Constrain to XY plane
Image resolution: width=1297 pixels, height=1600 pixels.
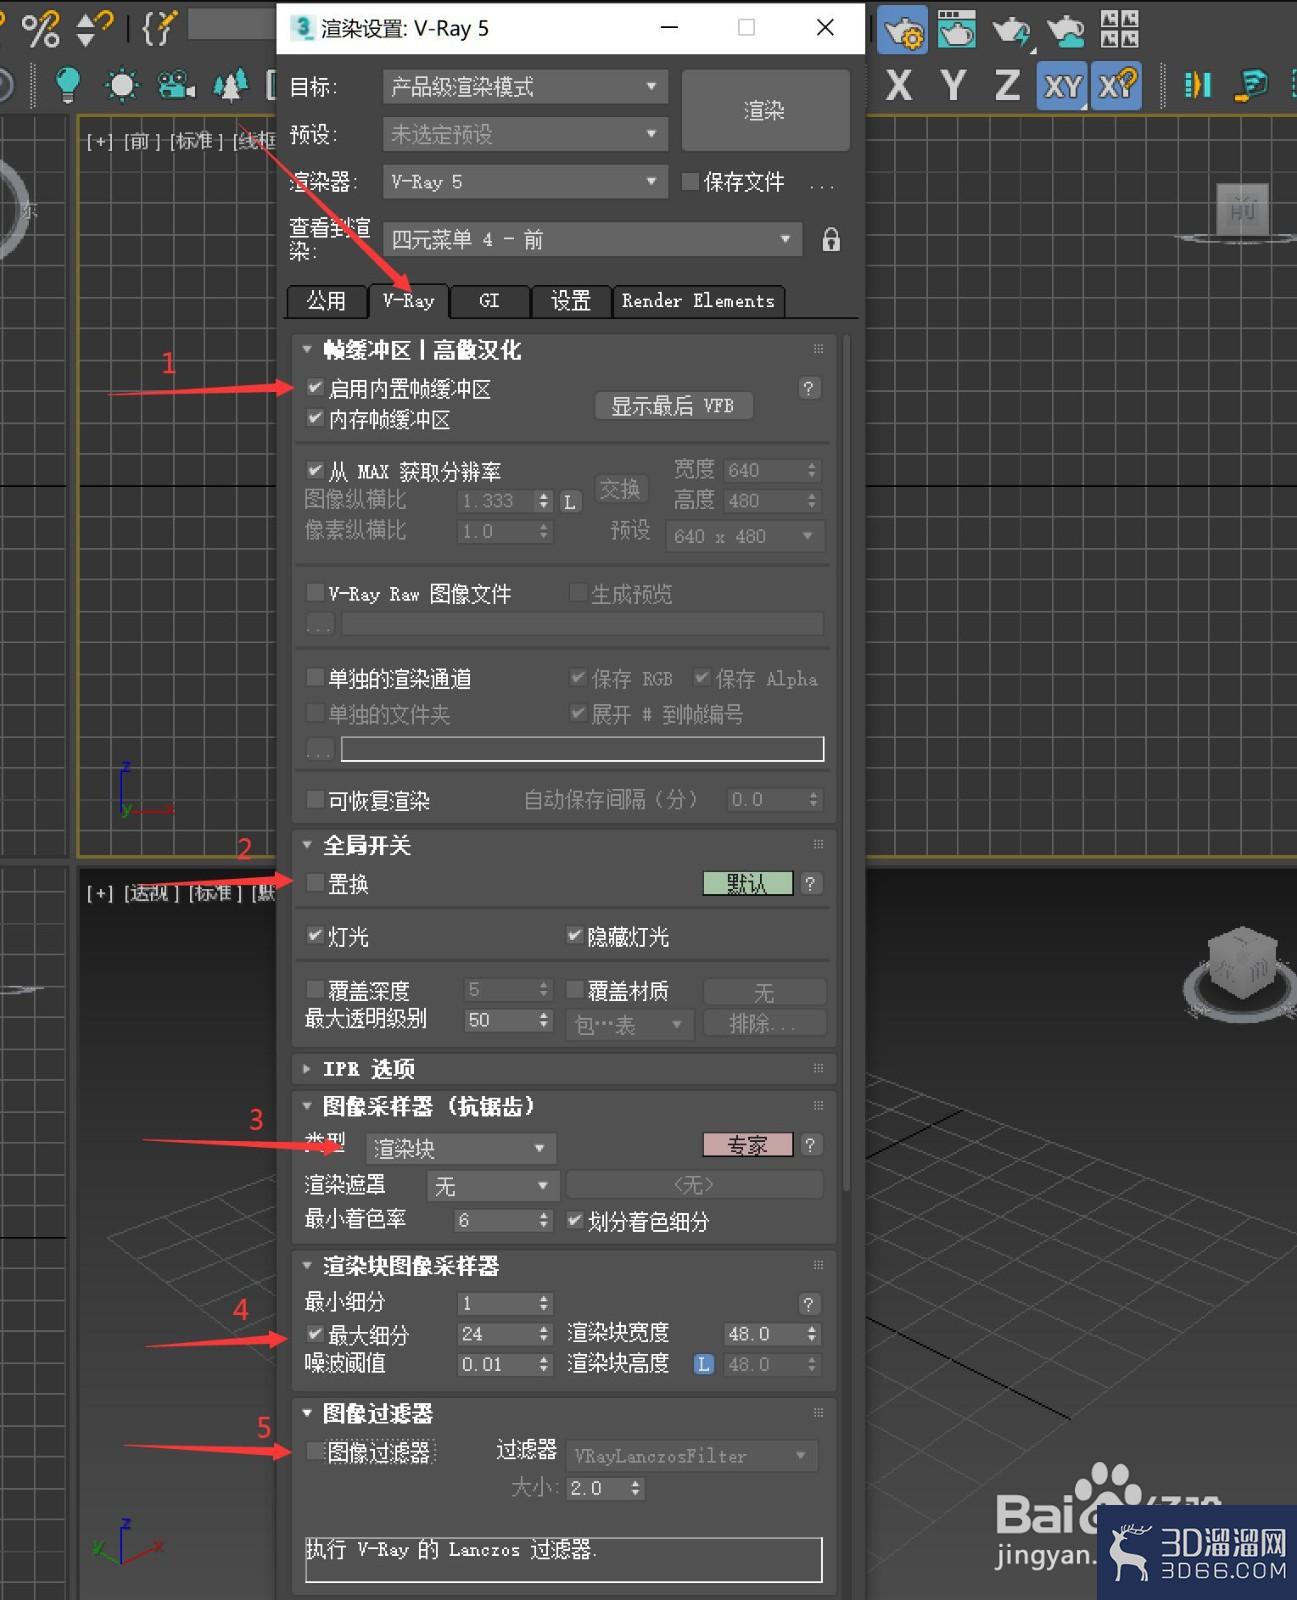(x=1062, y=86)
